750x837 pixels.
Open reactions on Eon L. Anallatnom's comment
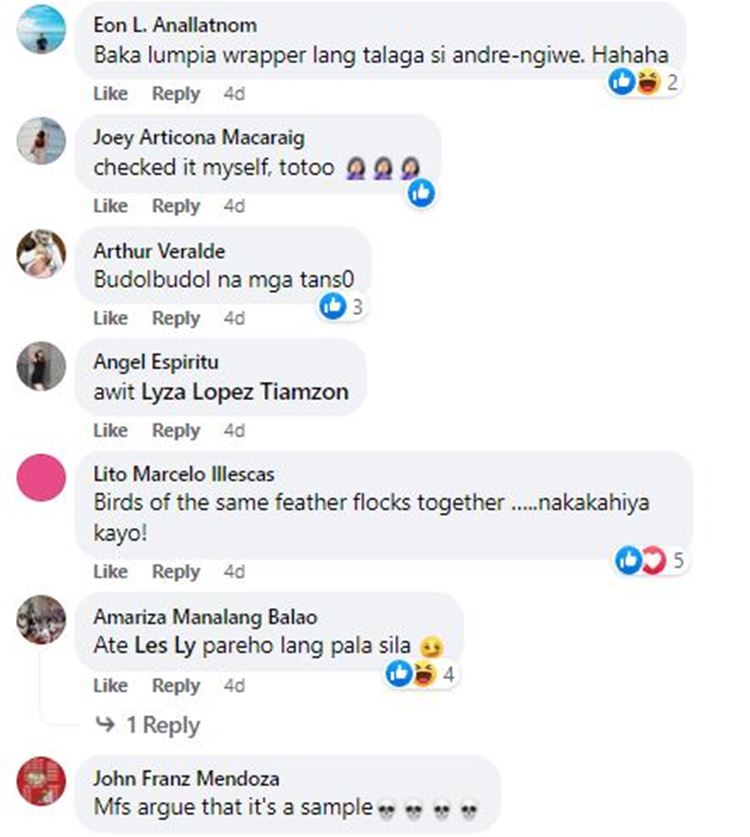click(x=643, y=82)
